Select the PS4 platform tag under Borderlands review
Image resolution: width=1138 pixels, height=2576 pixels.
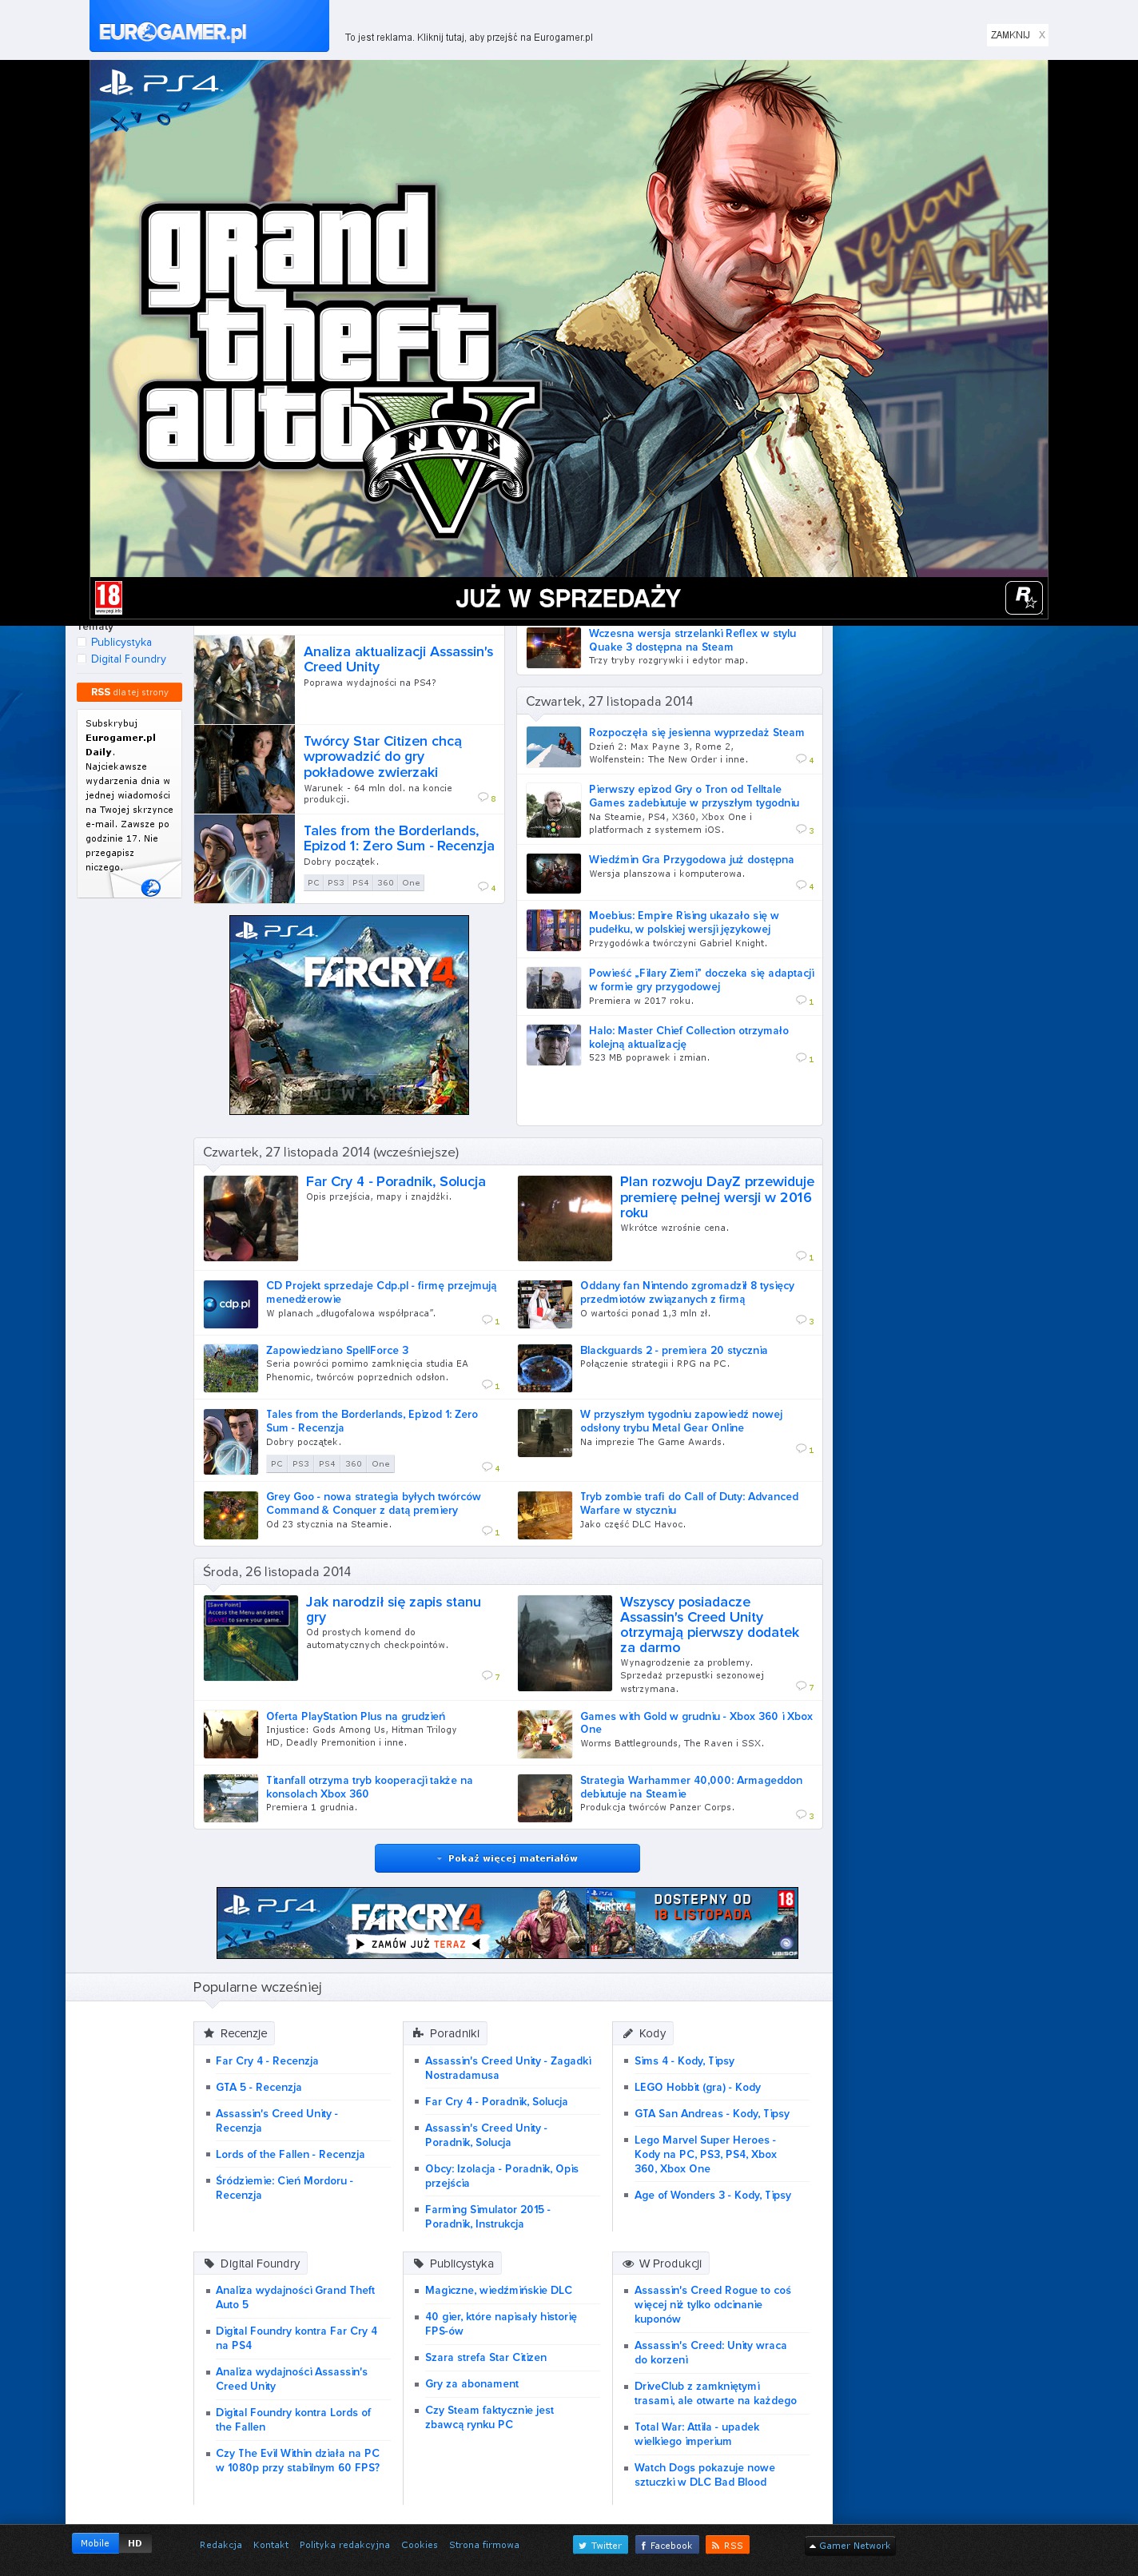[360, 883]
